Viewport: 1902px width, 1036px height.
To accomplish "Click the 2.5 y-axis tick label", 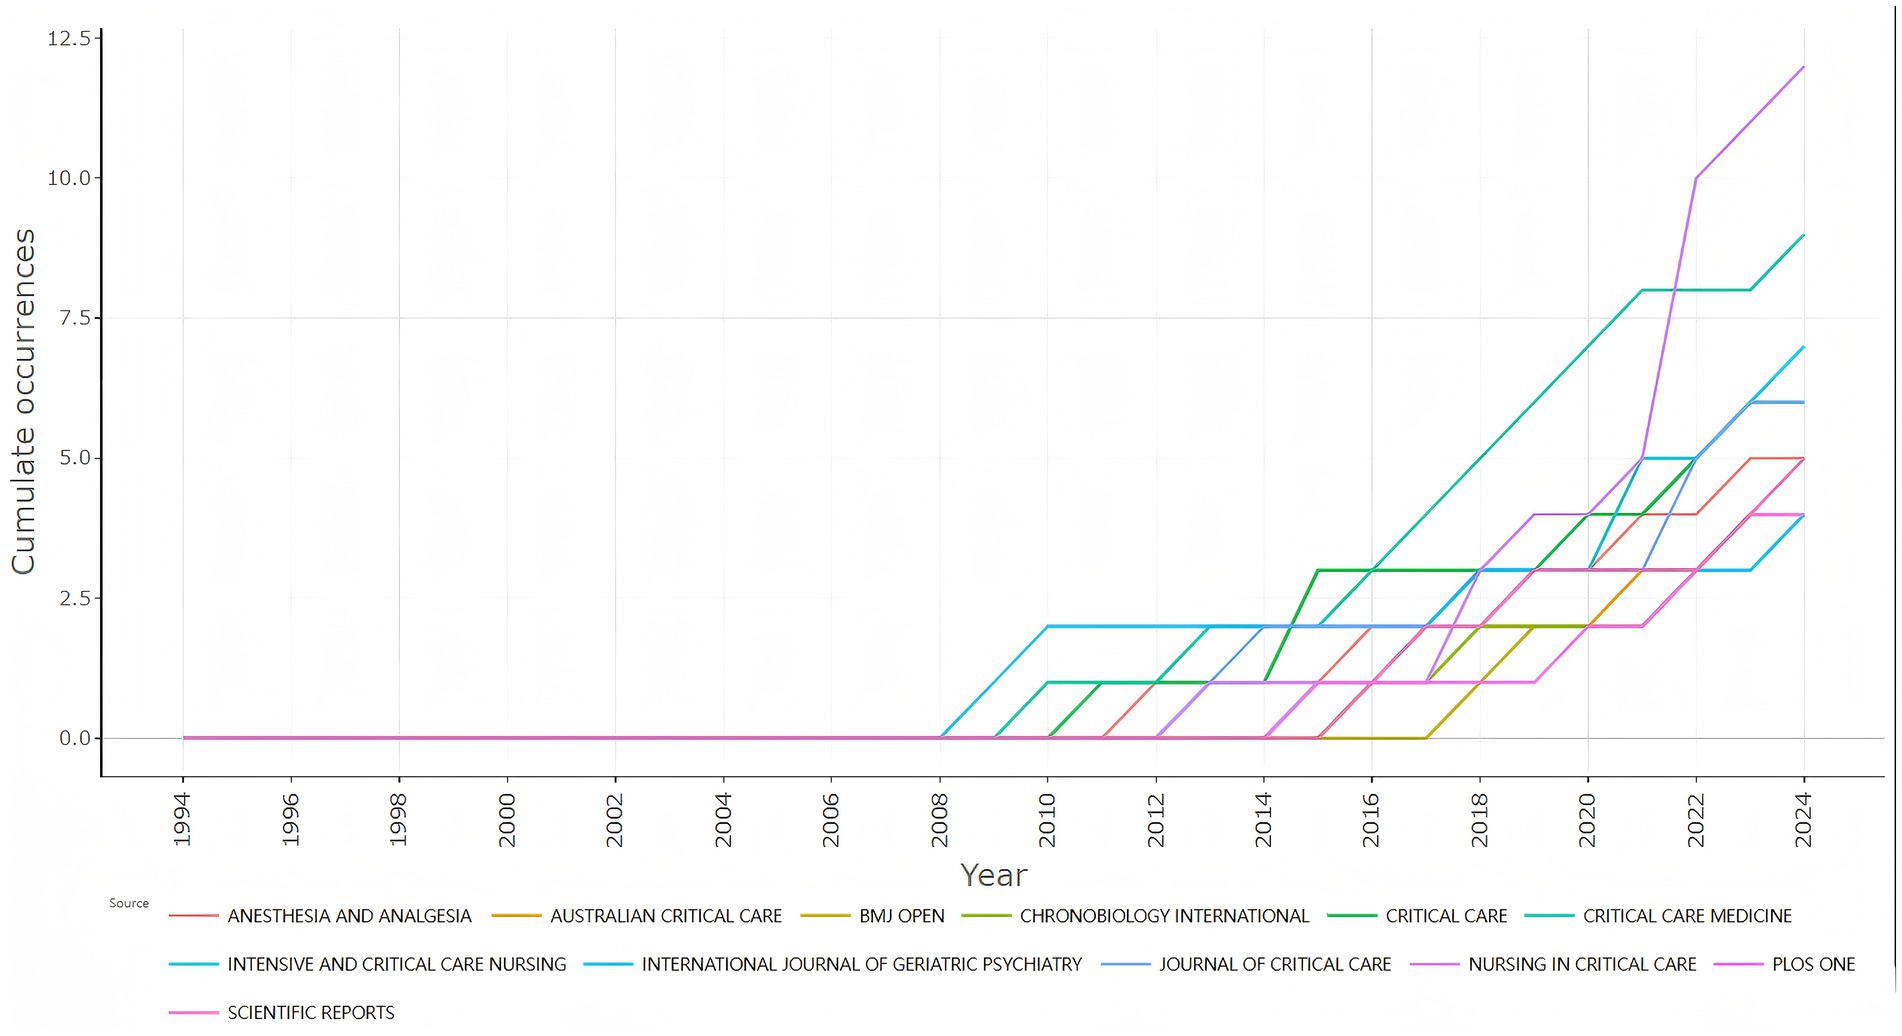I will [75, 598].
